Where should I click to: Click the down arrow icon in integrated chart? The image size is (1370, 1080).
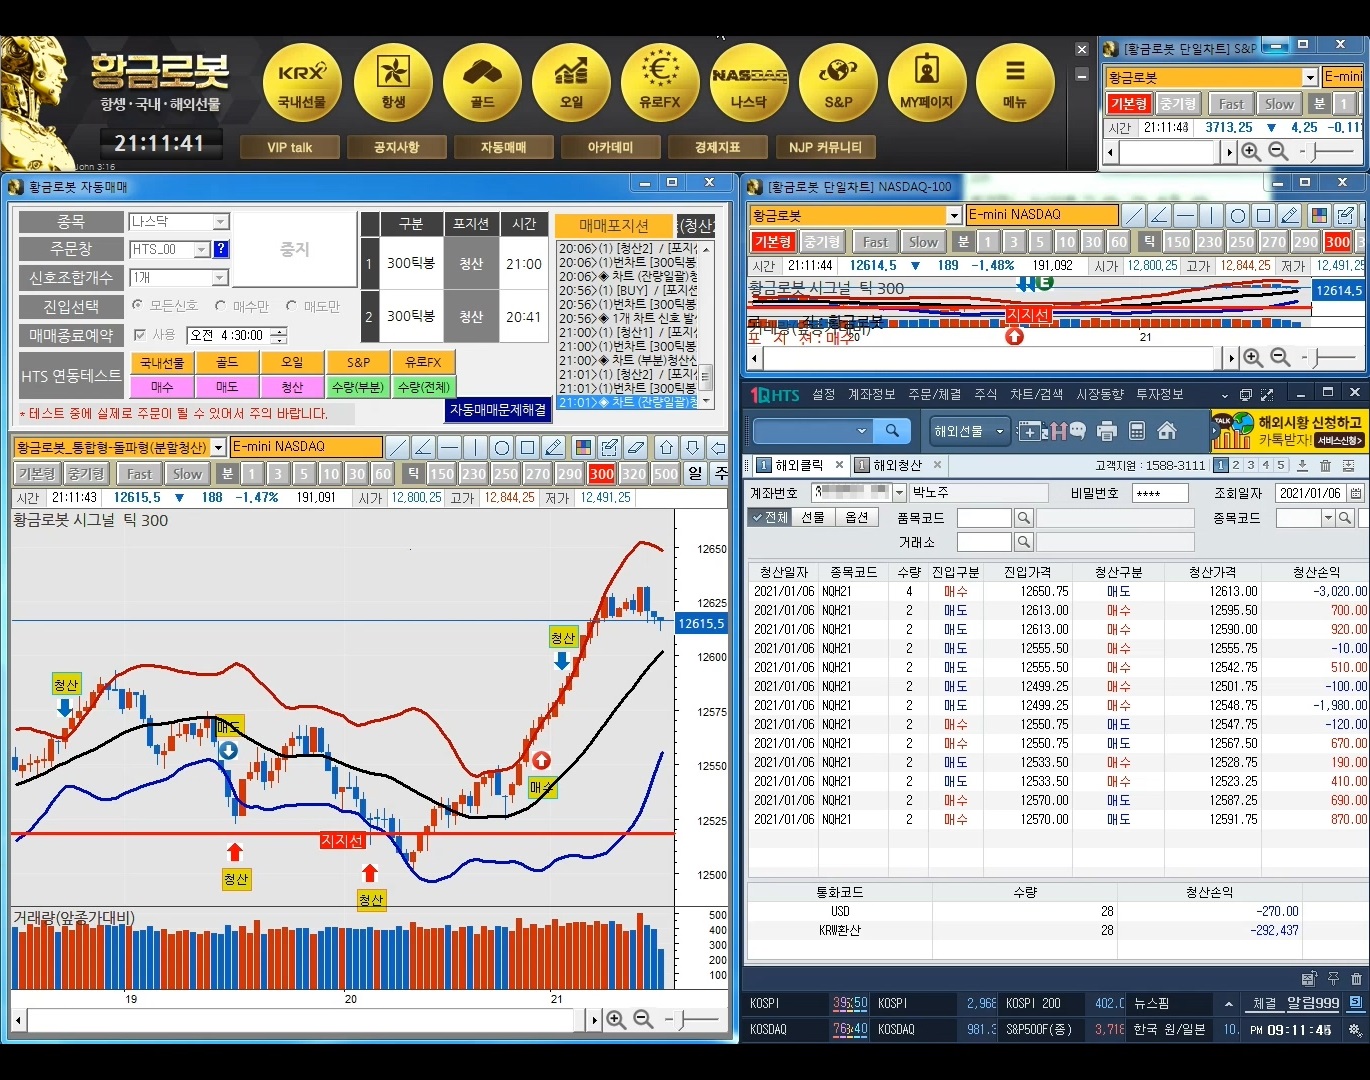tap(692, 447)
